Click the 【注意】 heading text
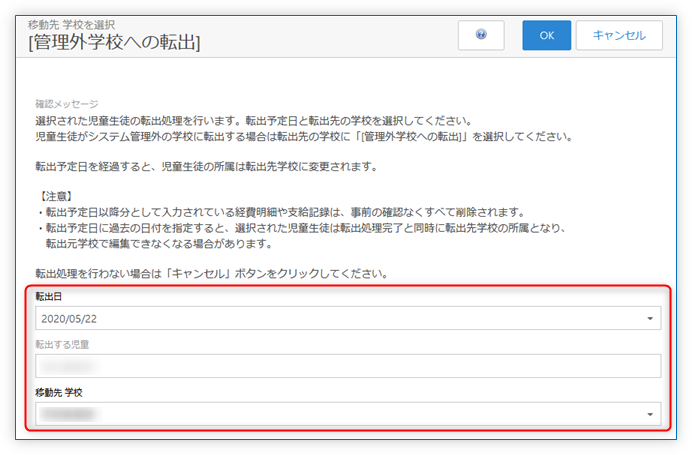The width and height of the screenshot is (692, 455). click(56, 196)
